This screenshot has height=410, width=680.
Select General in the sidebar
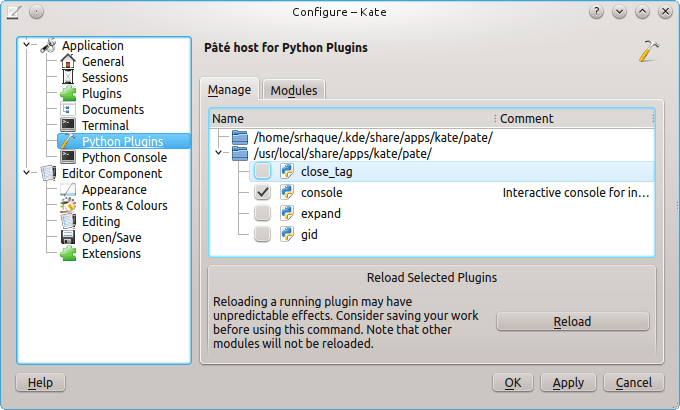(103, 62)
